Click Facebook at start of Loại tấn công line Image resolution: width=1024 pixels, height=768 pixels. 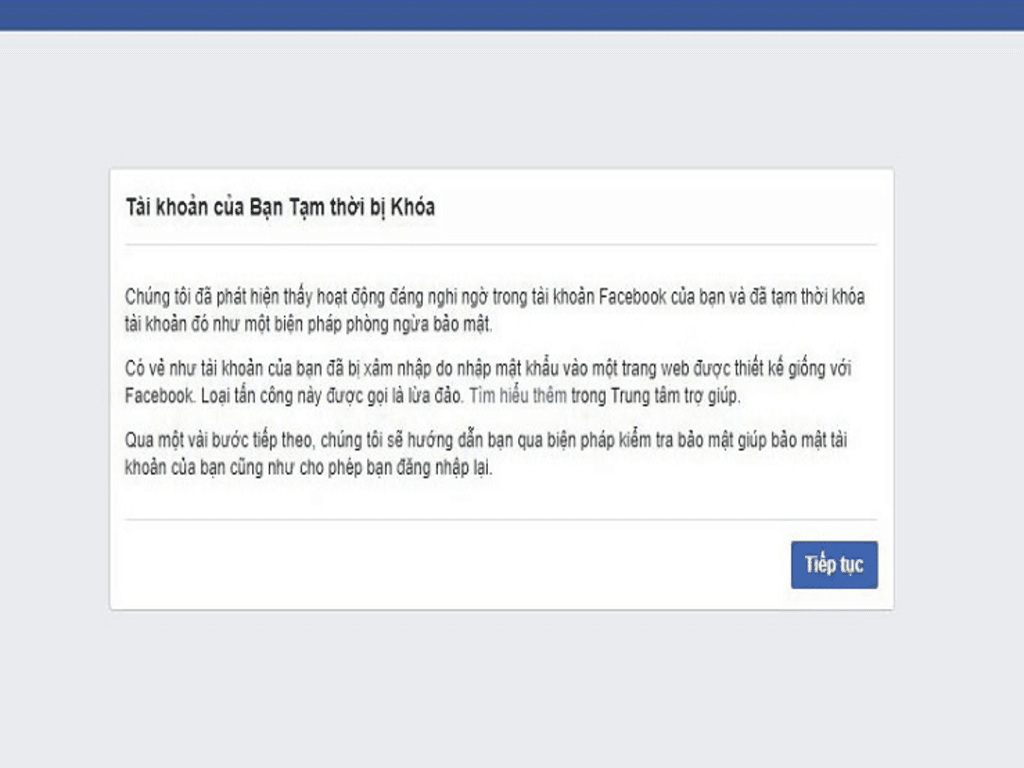coord(158,395)
